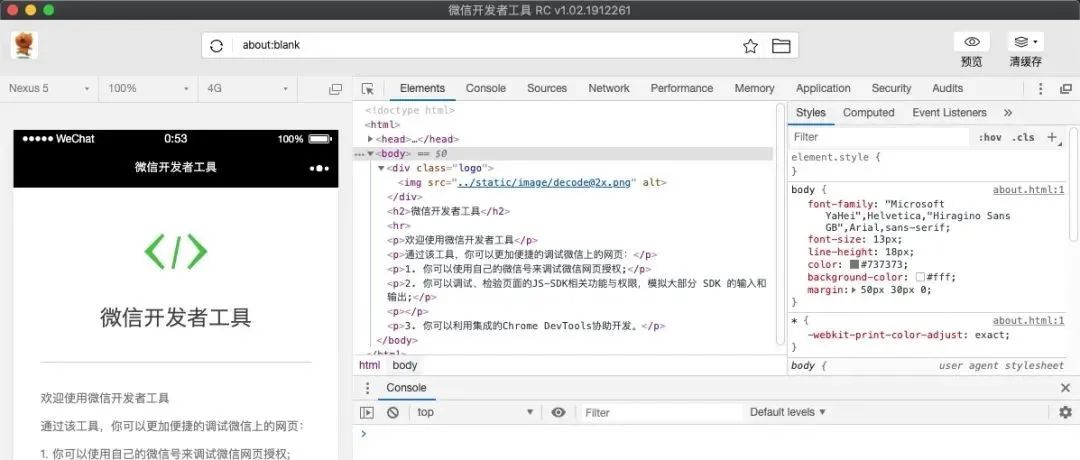Select the Styles pane tab

click(811, 112)
